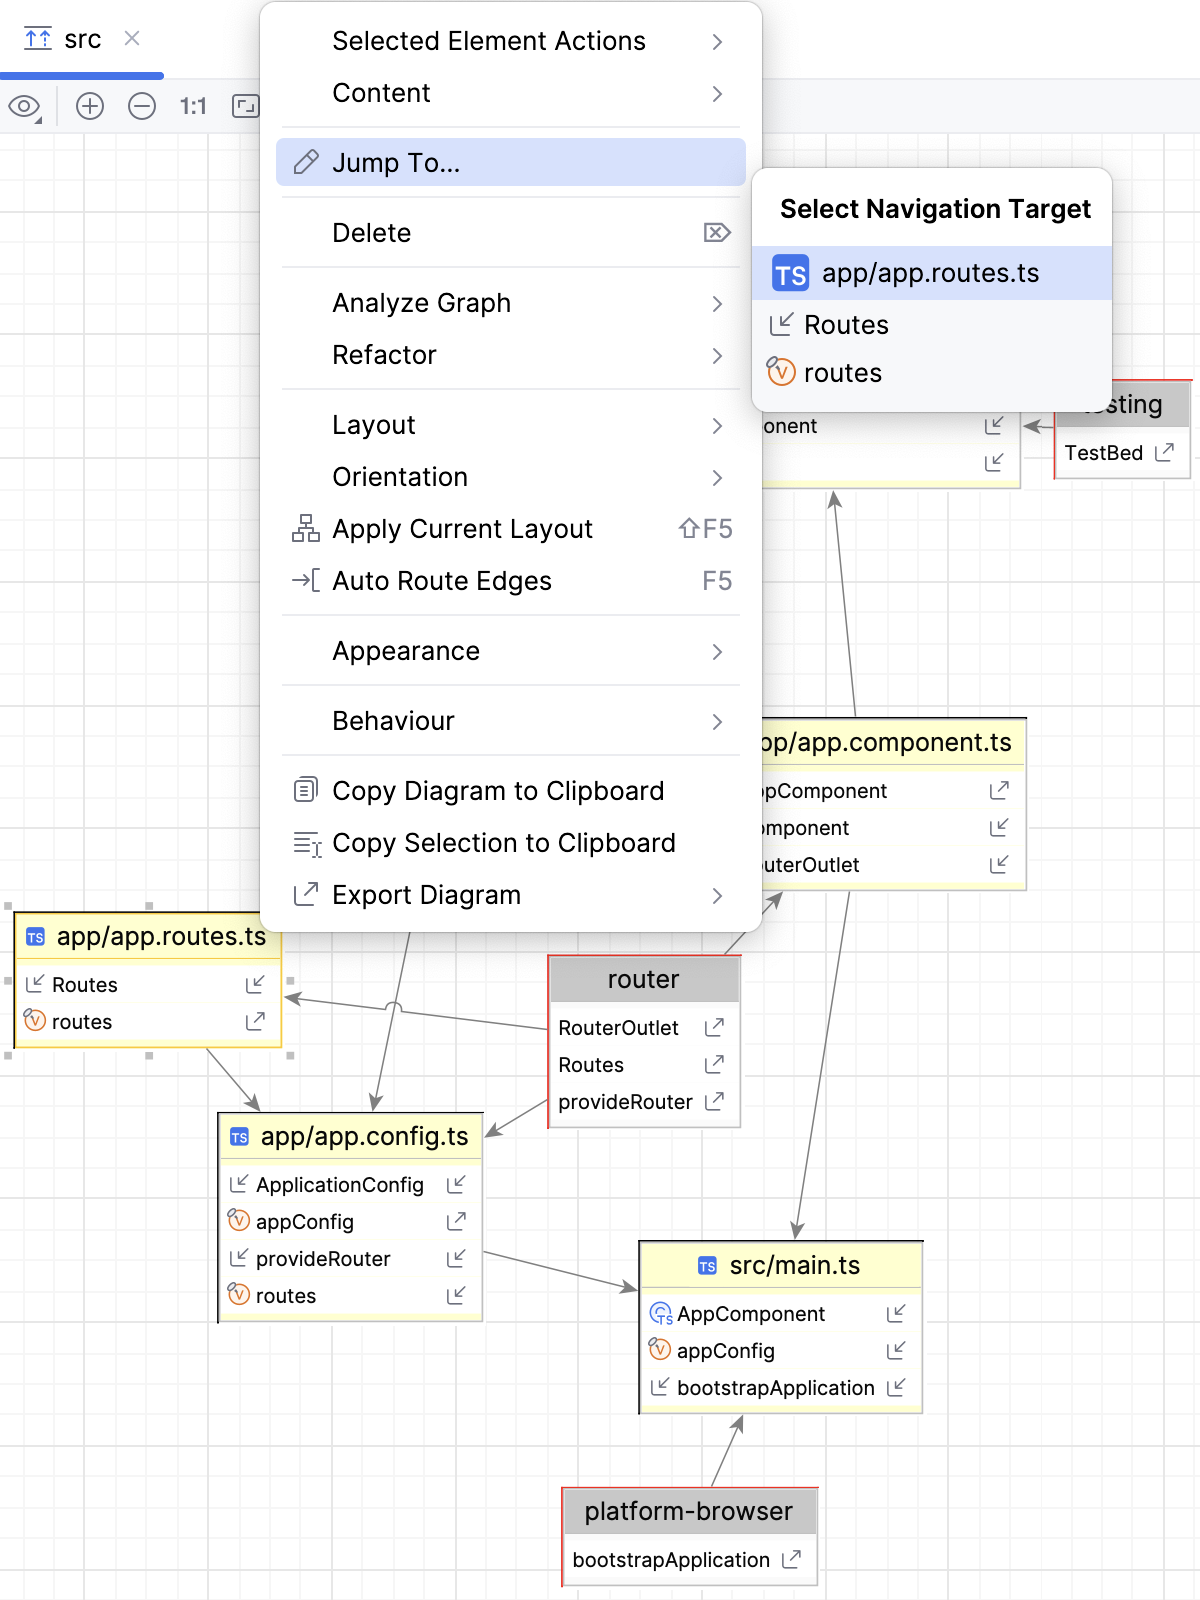
Task: Click the Auto Route Edges arrow icon
Action: click(x=306, y=580)
